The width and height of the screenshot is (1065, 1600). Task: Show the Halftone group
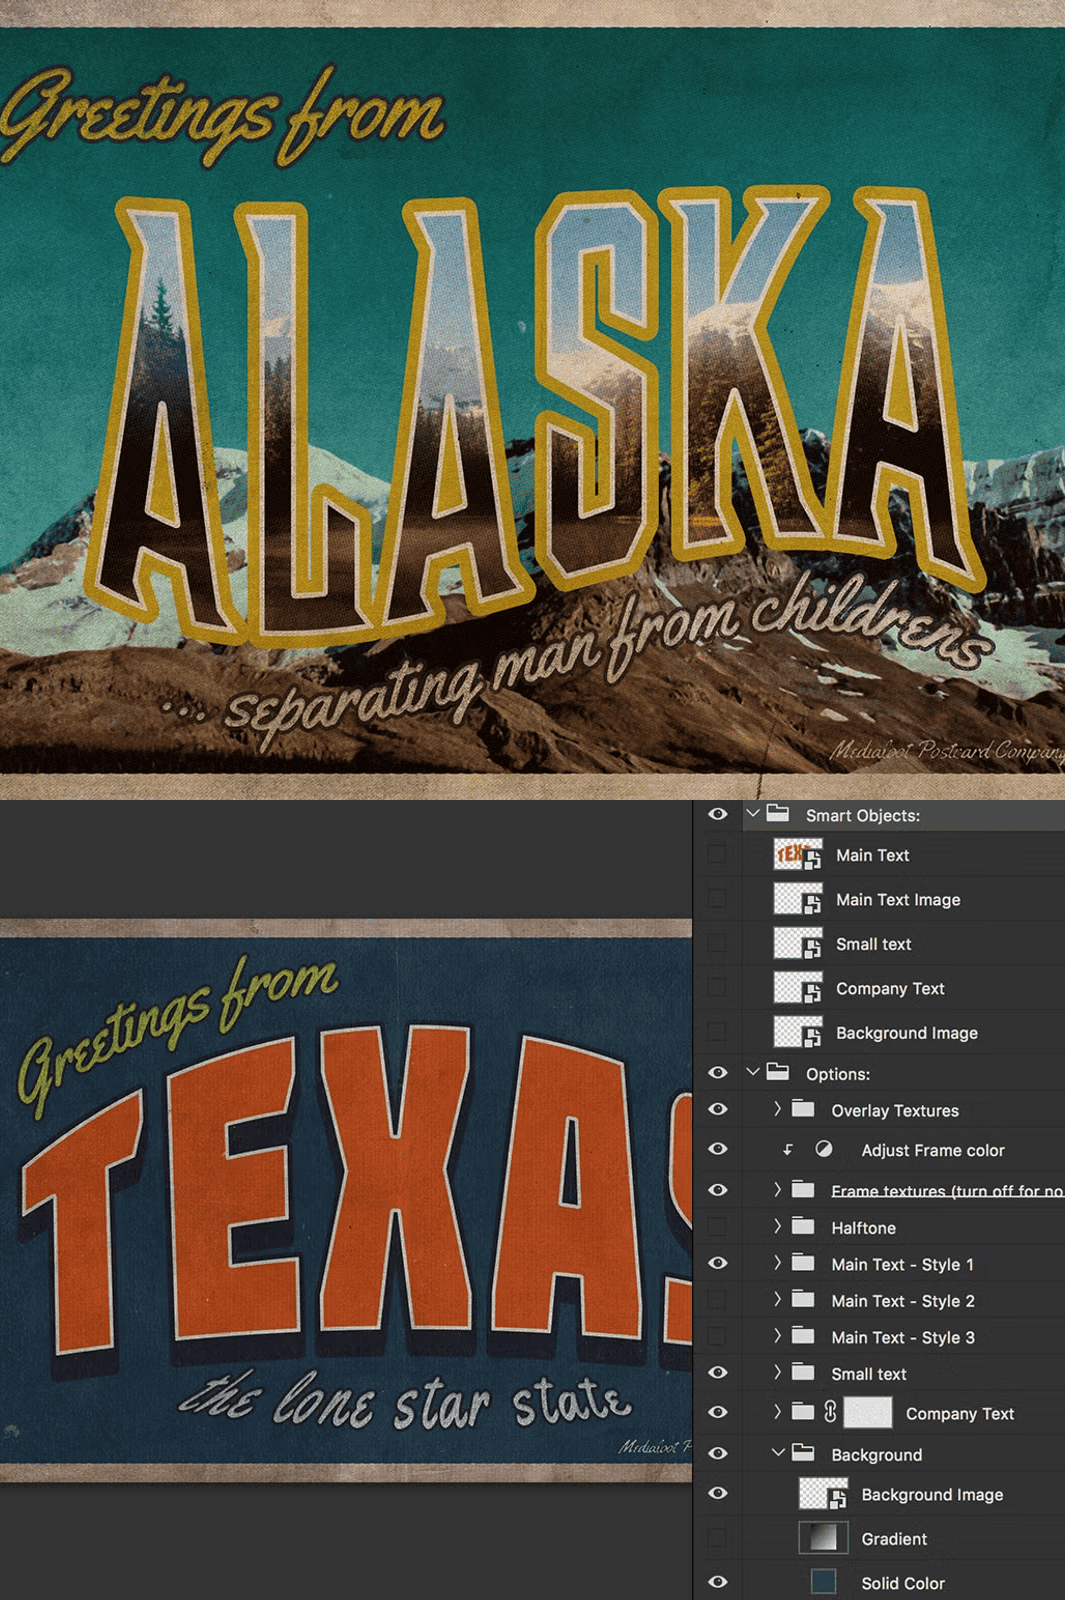(717, 1227)
